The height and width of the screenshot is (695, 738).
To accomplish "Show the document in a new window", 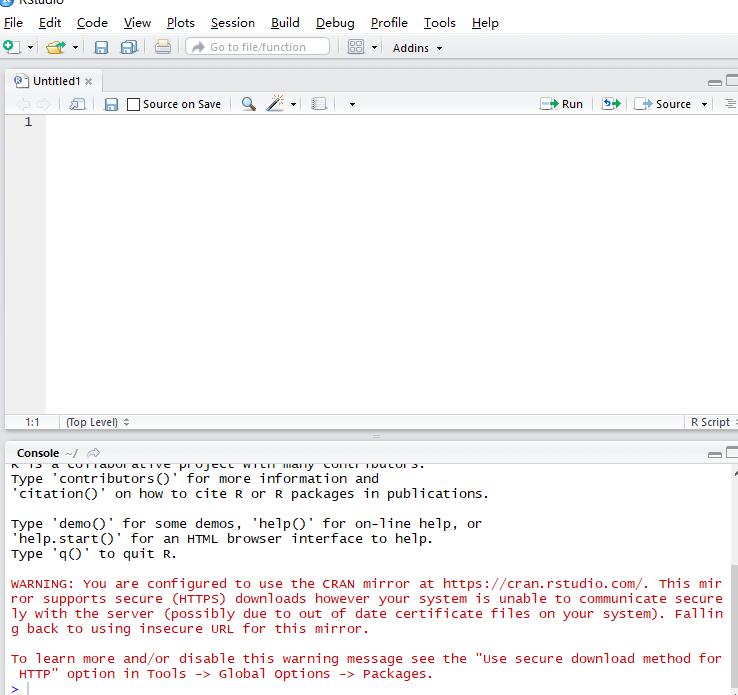I will (77, 104).
